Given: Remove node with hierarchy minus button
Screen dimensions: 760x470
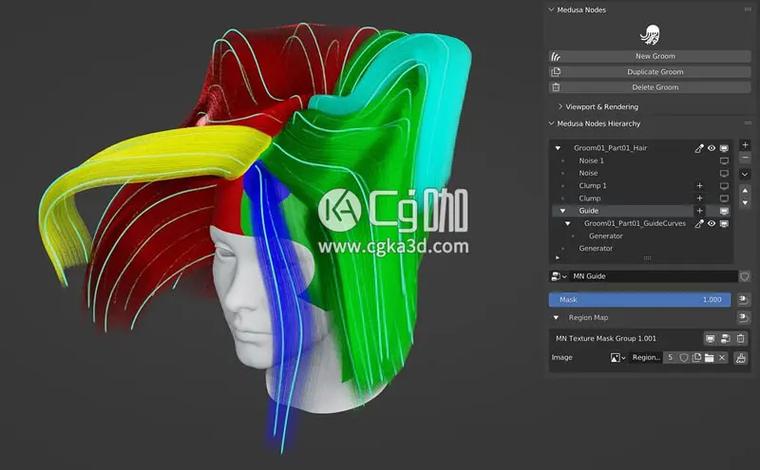Looking at the screenshot, I should (745, 158).
